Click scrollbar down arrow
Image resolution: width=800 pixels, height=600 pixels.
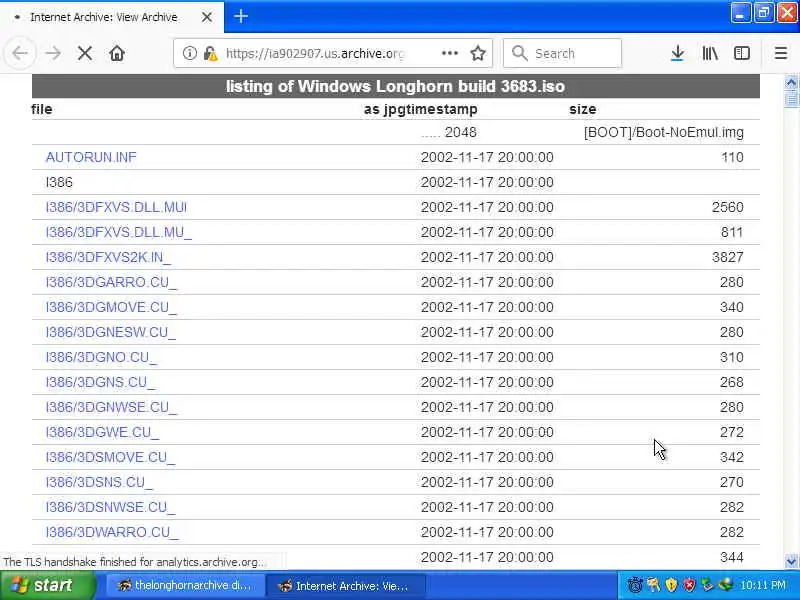pyautogui.click(x=791, y=562)
